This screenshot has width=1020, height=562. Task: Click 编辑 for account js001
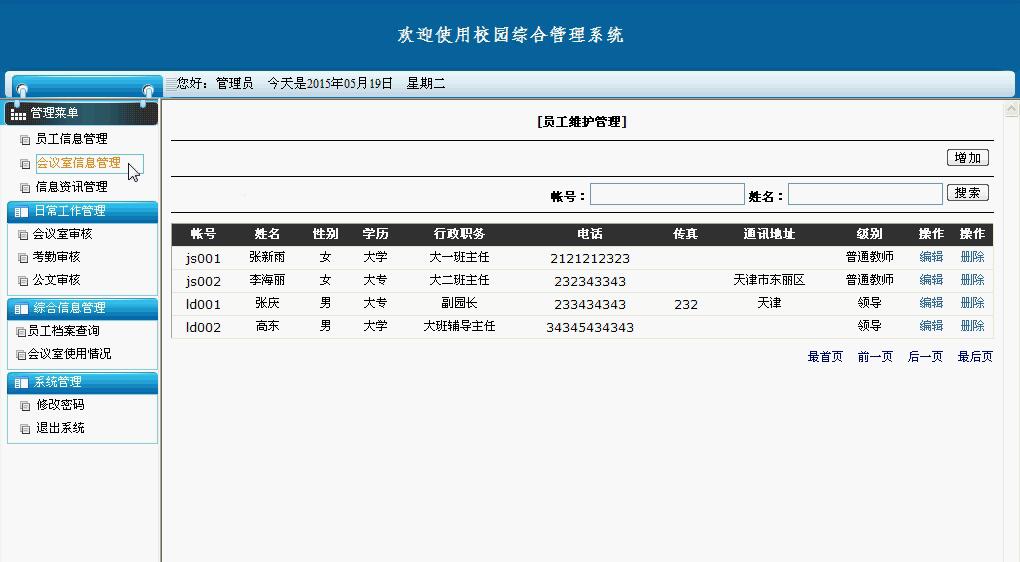931,257
